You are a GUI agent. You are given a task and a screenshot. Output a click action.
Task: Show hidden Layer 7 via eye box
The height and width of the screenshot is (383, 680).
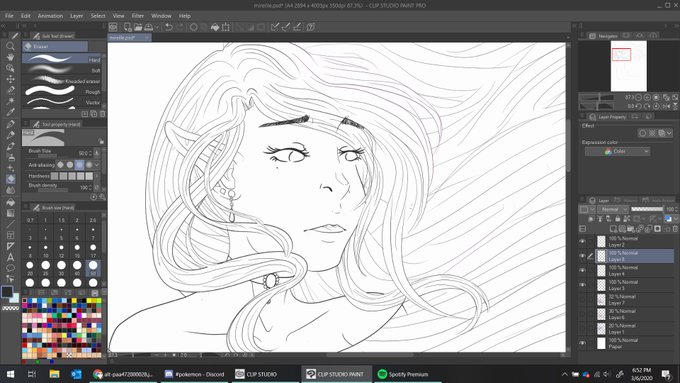click(x=582, y=299)
